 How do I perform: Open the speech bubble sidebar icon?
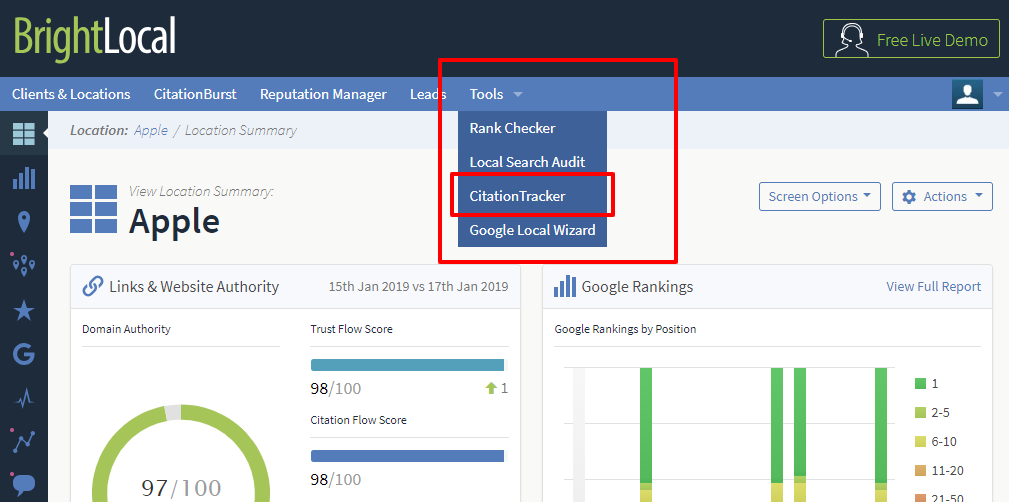click(x=24, y=484)
